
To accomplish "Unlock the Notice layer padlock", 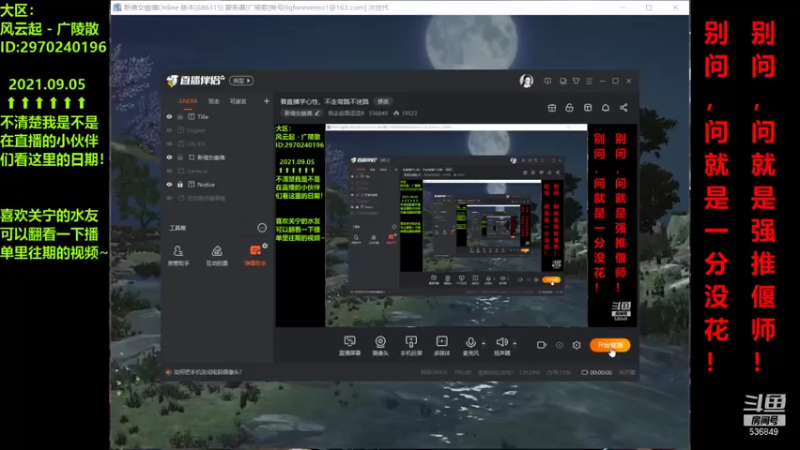I will pos(180,185).
